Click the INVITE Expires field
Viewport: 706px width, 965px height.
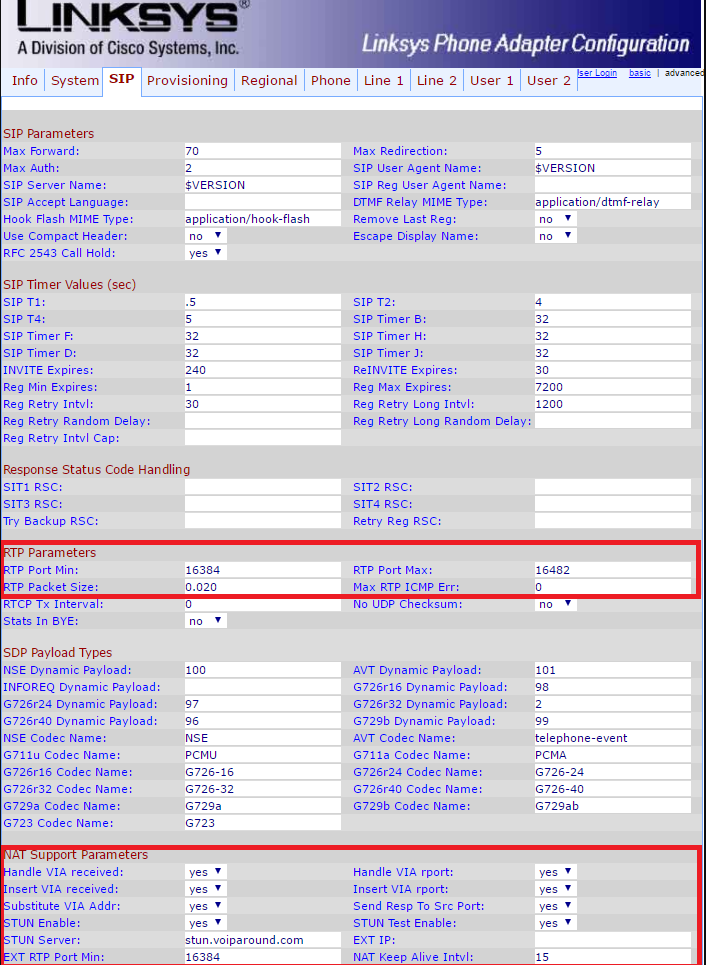263,370
